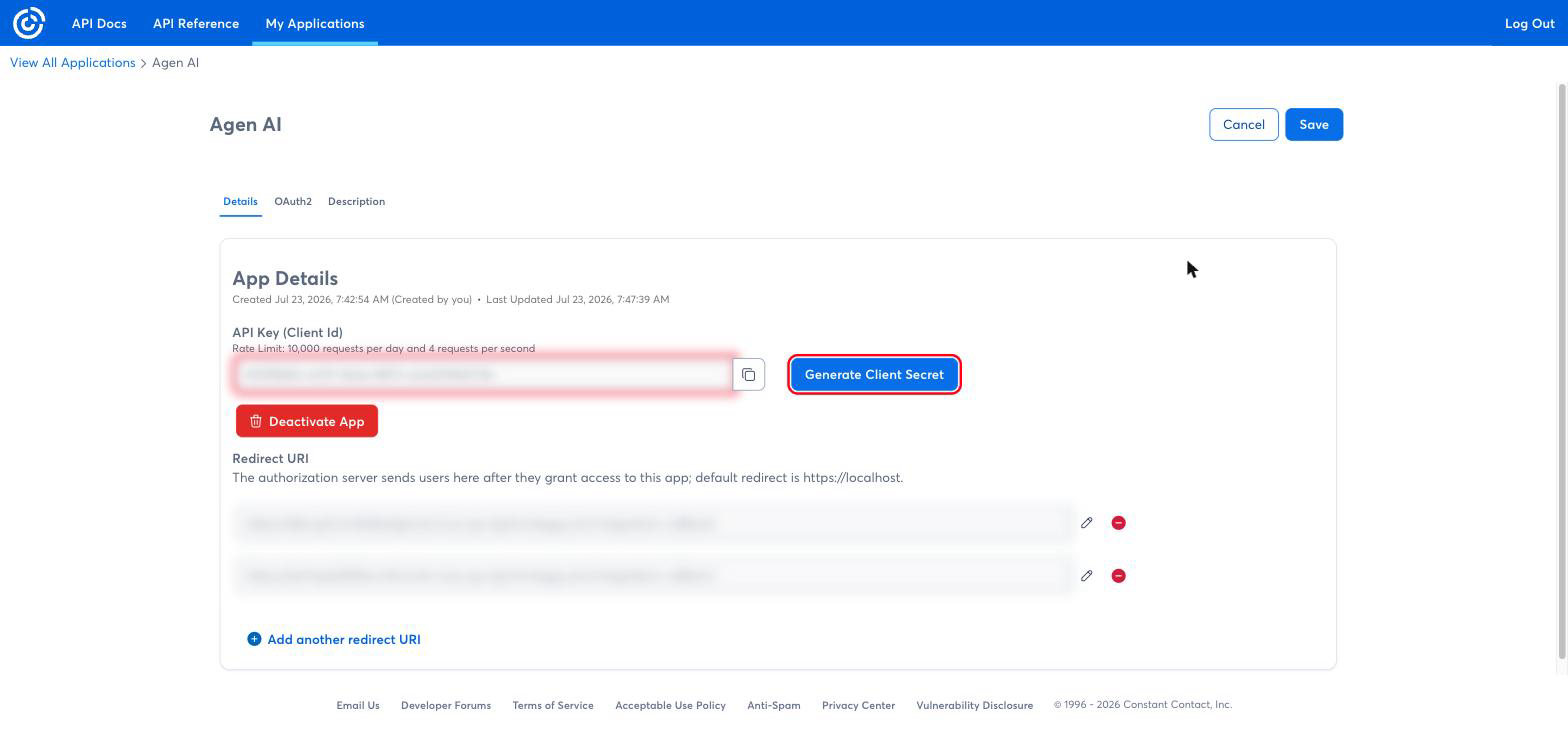Click View All Applications breadcrumb
Image resolution: width=1568 pixels, height=741 pixels.
pyautogui.click(x=73, y=63)
